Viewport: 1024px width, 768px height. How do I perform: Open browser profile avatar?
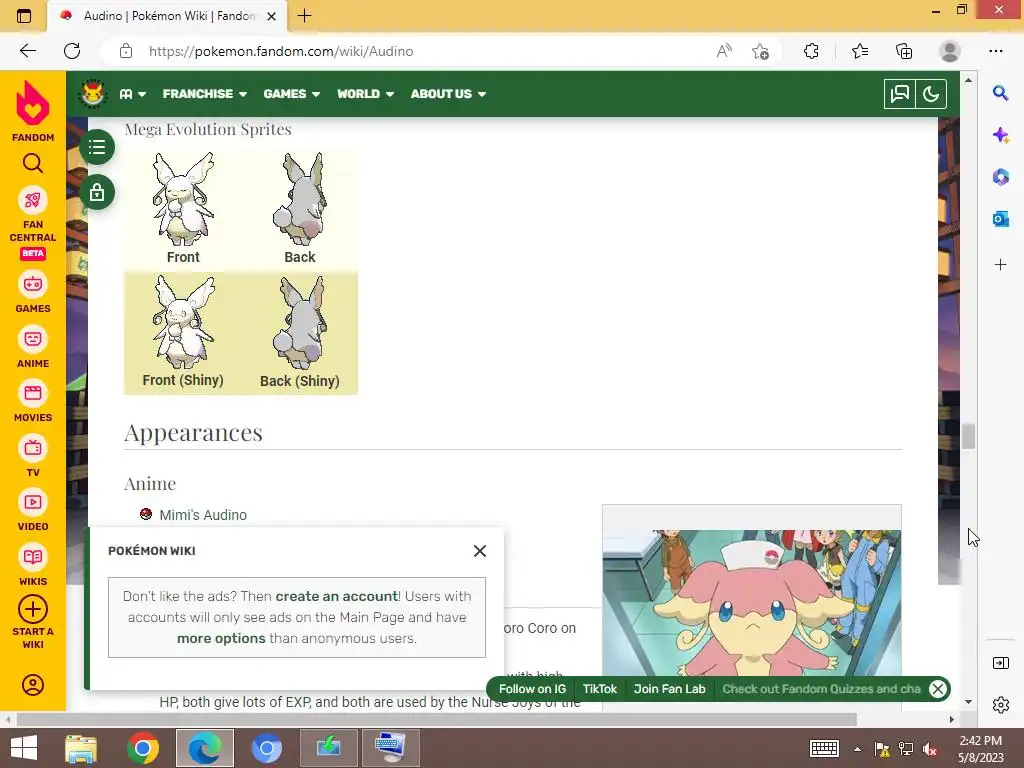950,51
